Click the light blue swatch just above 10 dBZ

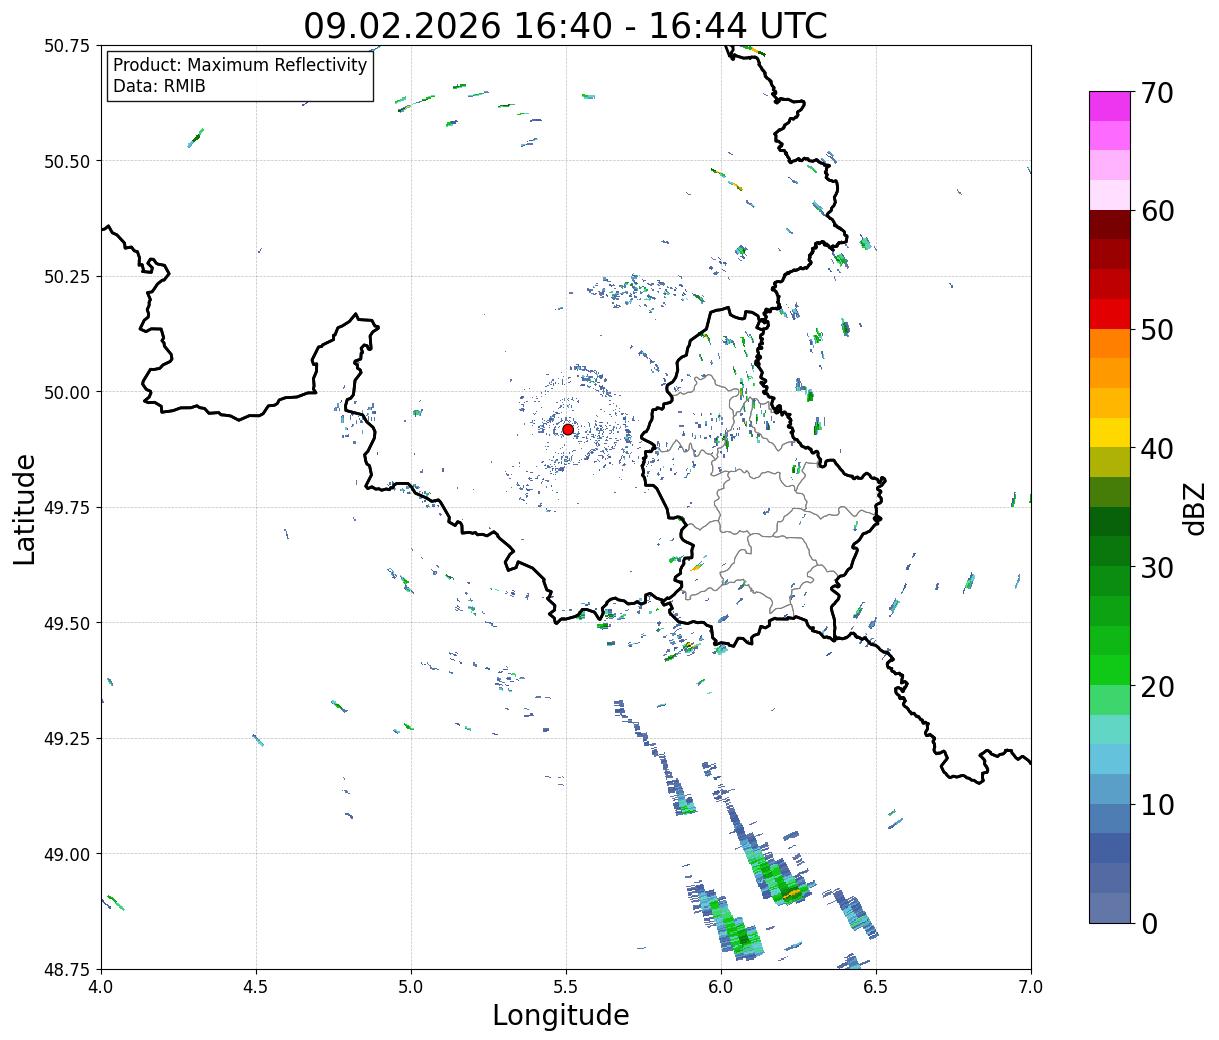pos(1110,789)
